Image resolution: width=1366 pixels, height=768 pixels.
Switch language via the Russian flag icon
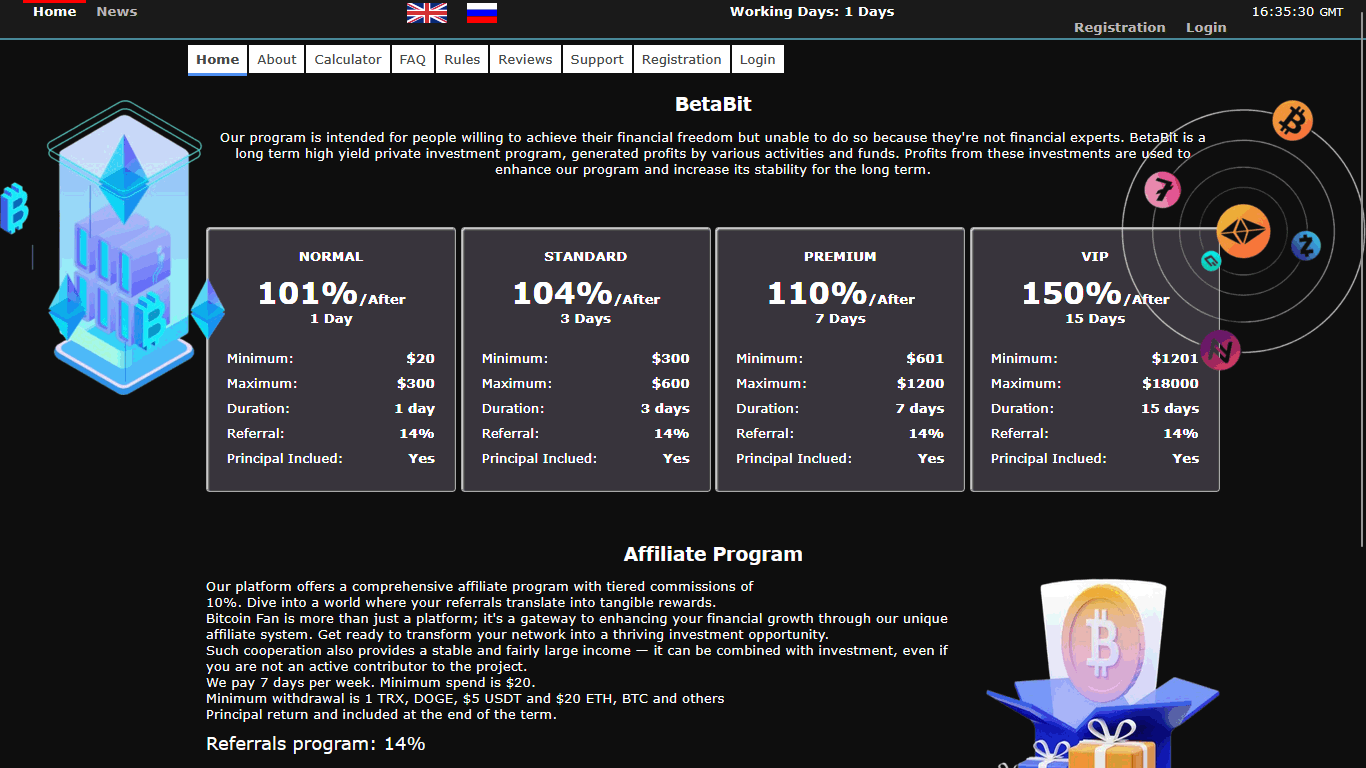tap(482, 13)
